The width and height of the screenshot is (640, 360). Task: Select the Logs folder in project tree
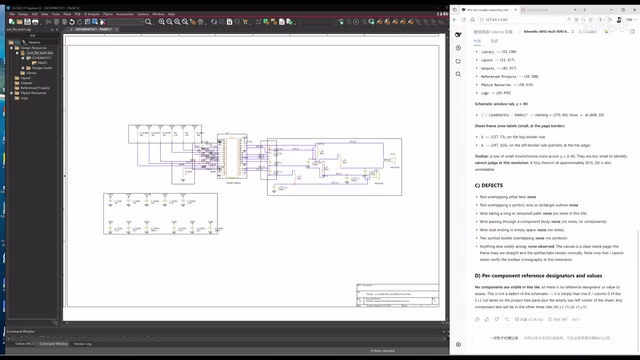coord(22,98)
